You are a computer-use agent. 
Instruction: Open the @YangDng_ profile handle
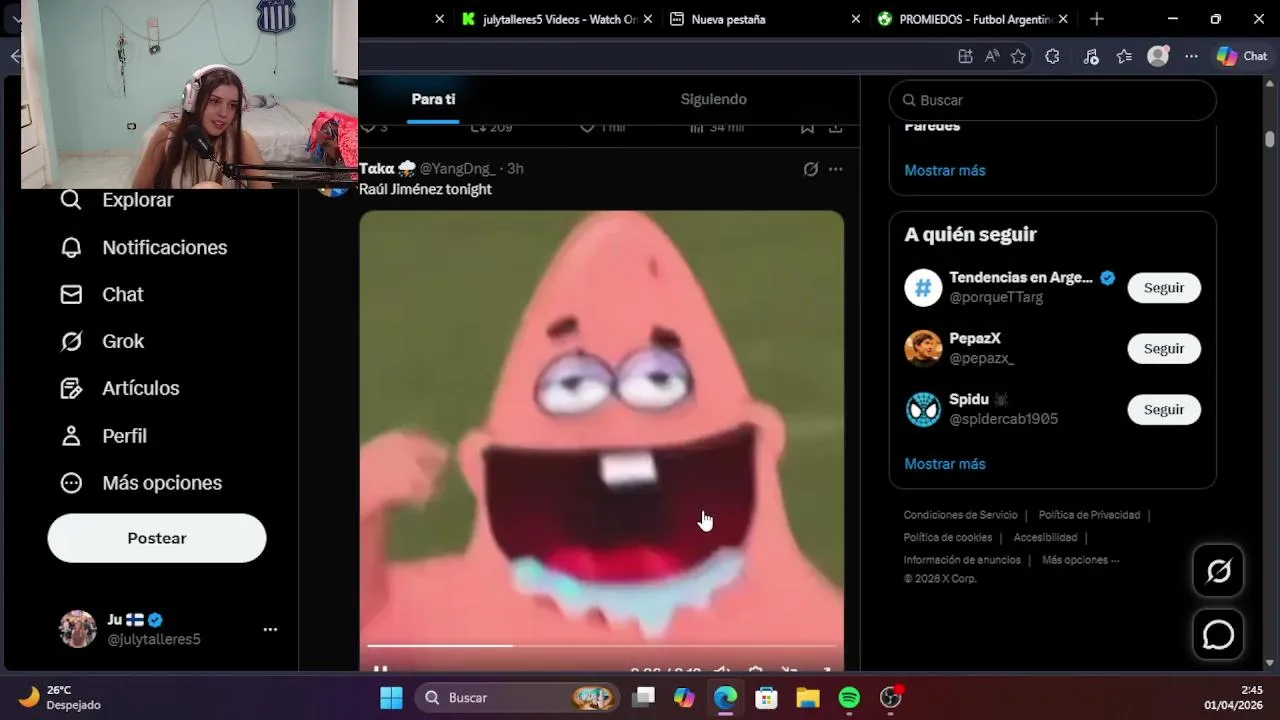[x=457, y=169]
